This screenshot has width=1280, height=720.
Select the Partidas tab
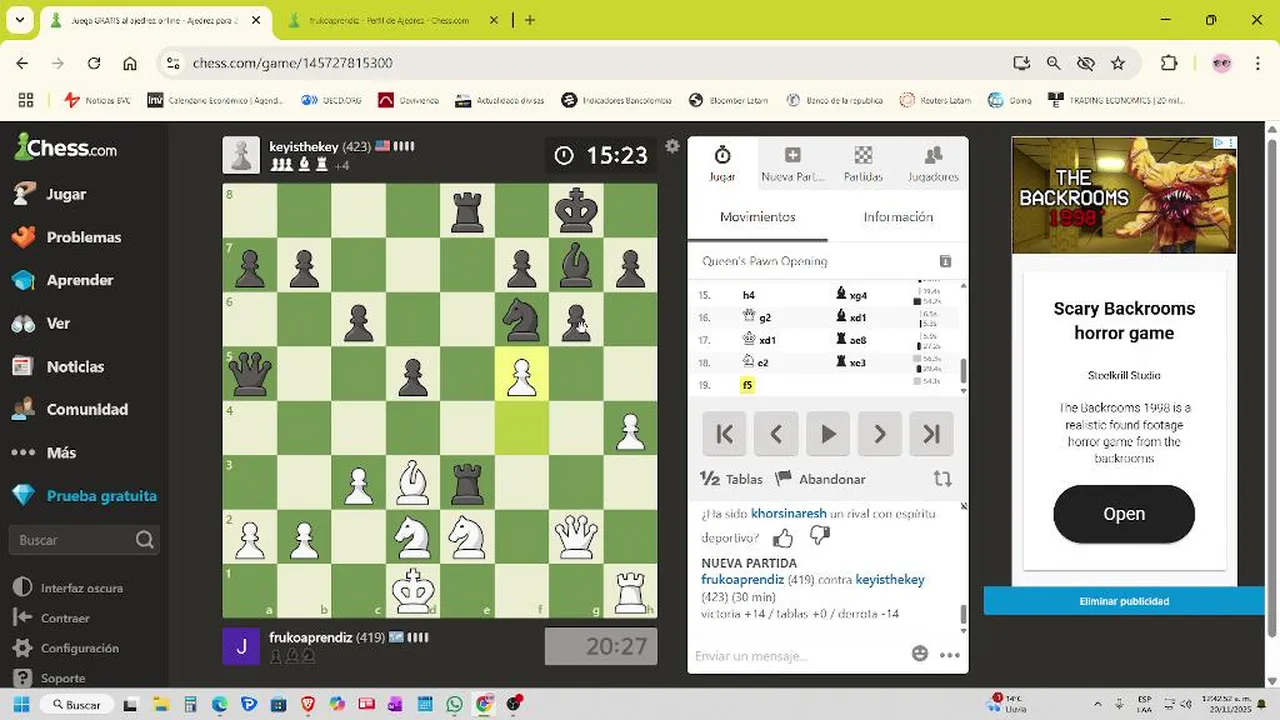[x=863, y=163]
